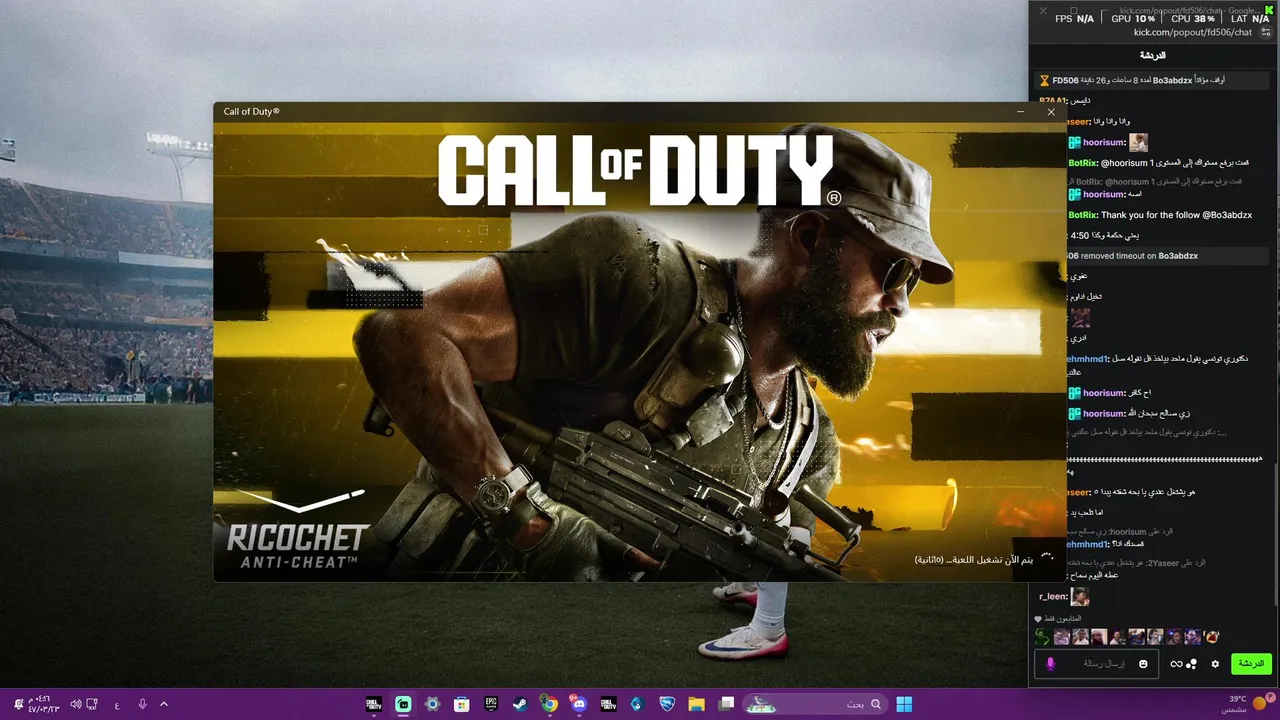Click the BotRix name in thank-you message
The height and width of the screenshot is (720, 1280).
click(1083, 215)
